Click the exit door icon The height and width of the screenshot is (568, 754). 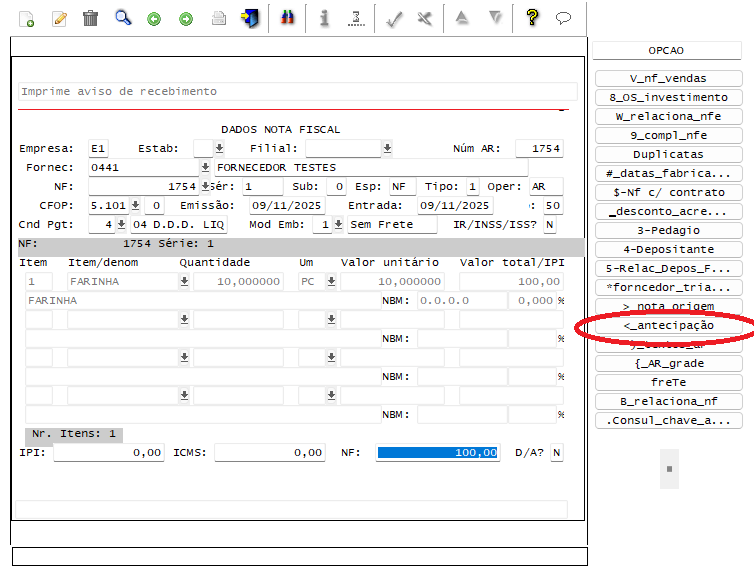coord(250,19)
